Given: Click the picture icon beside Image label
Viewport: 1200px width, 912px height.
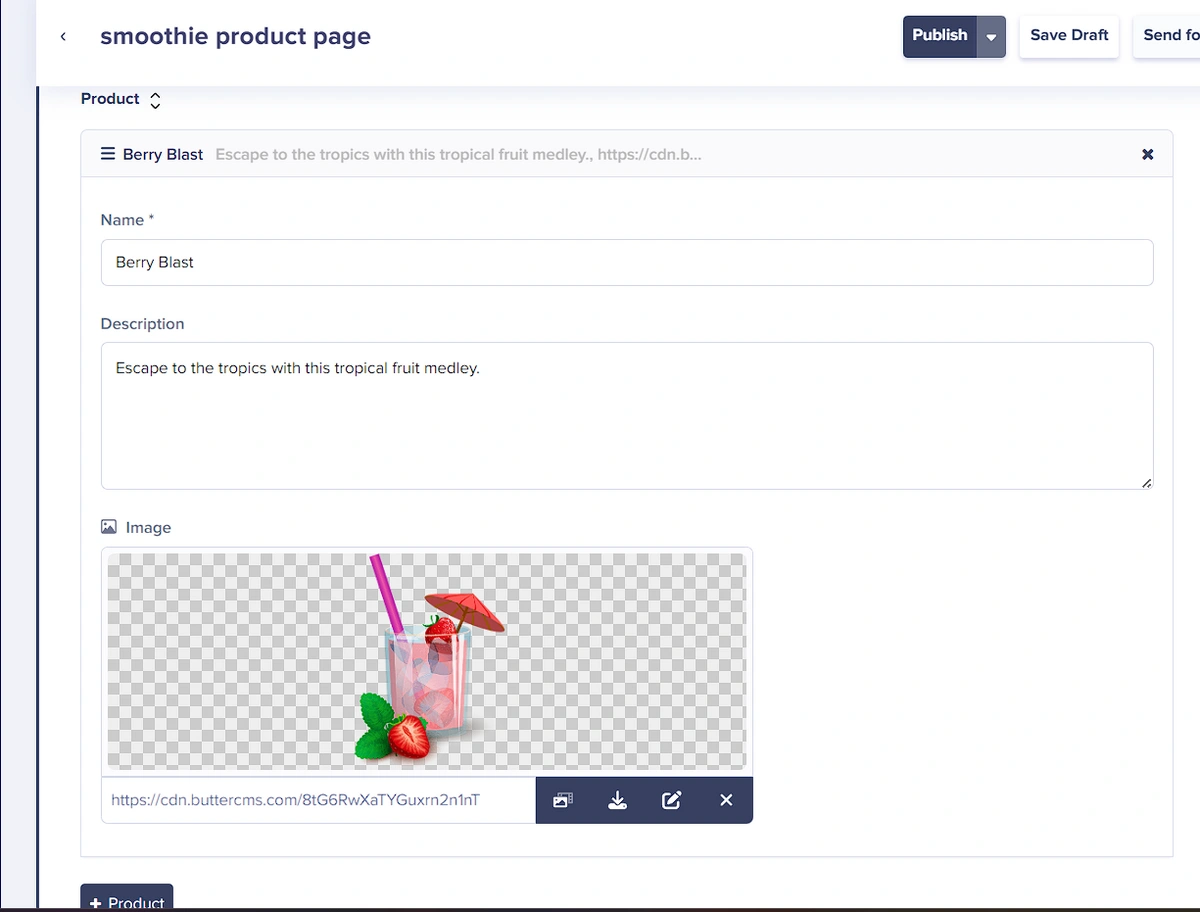Looking at the screenshot, I should [x=109, y=527].
